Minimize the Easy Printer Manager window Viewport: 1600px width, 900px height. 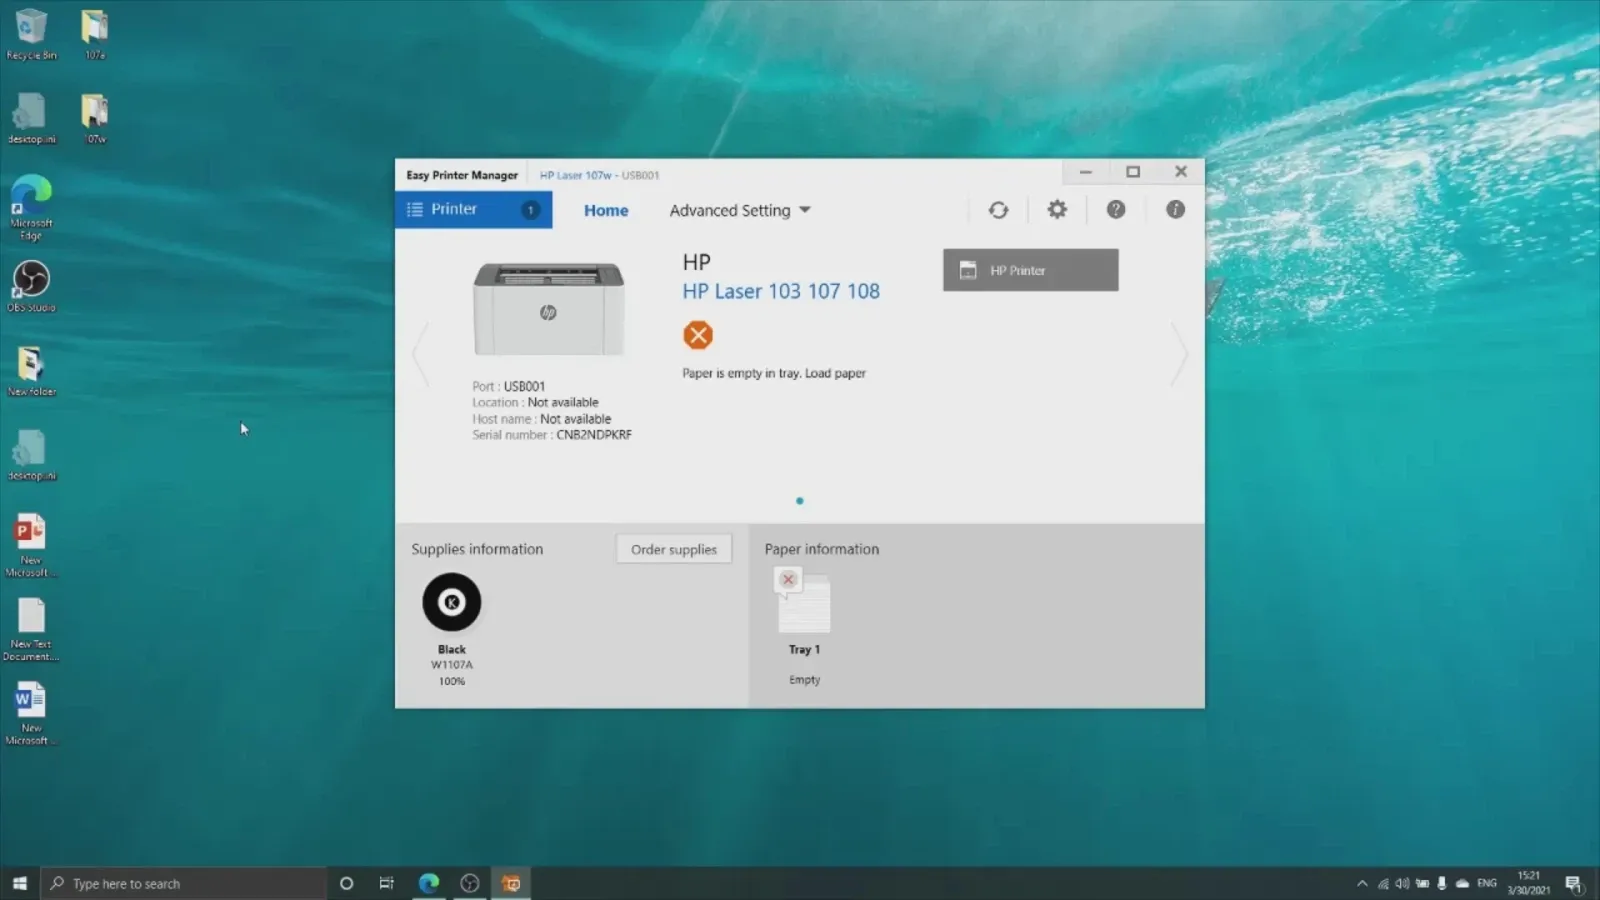tap(1085, 172)
